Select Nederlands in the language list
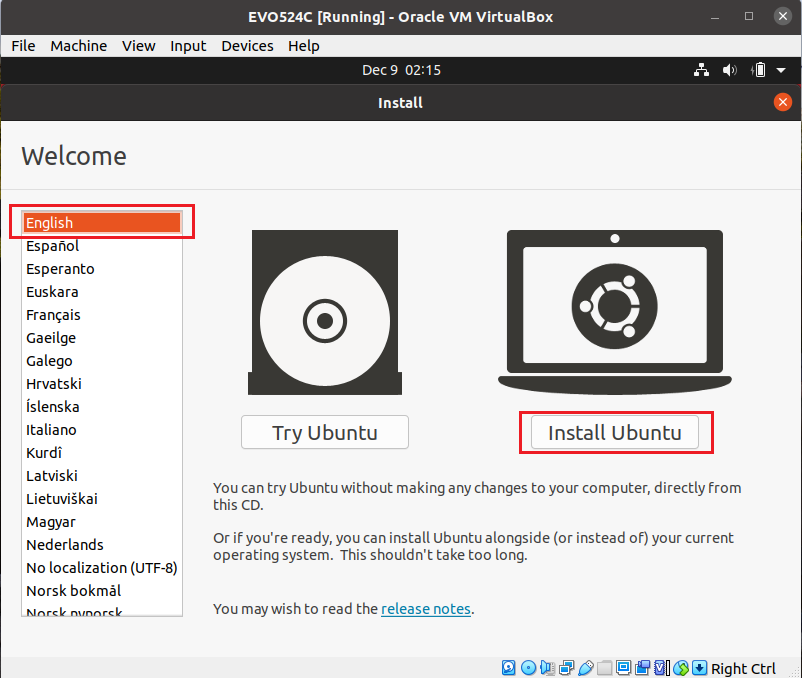The width and height of the screenshot is (802, 678). [102, 545]
